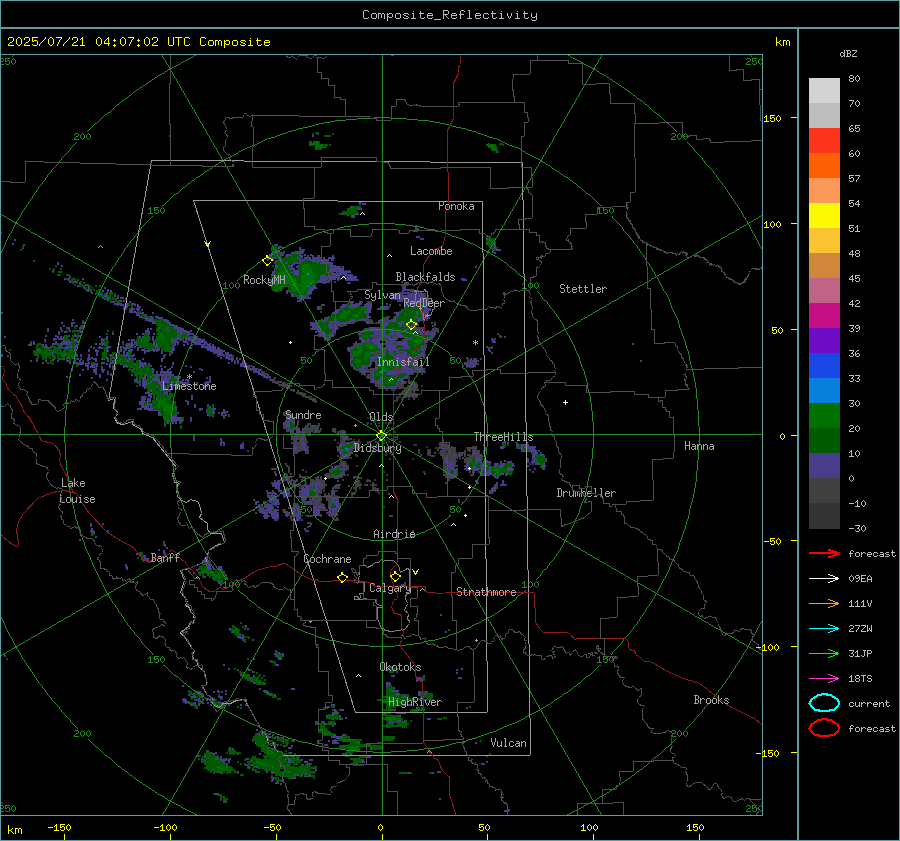Click the Hanna city label

click(x=699, y=446)
